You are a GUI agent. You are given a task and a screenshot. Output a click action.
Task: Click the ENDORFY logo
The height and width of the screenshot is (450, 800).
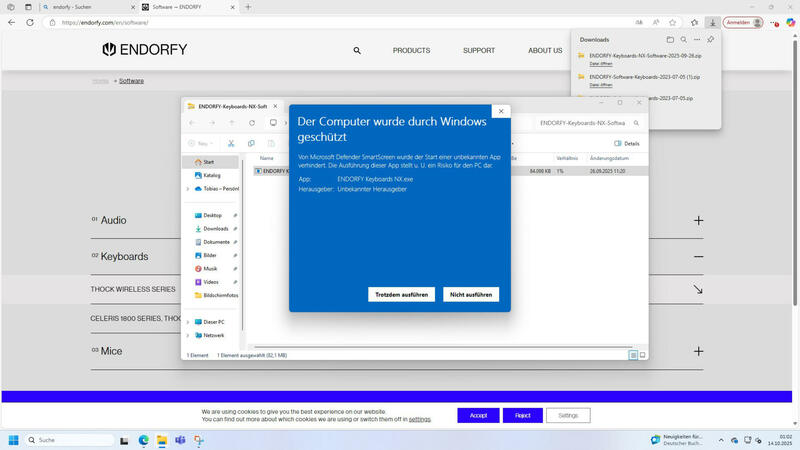(144, 49)
